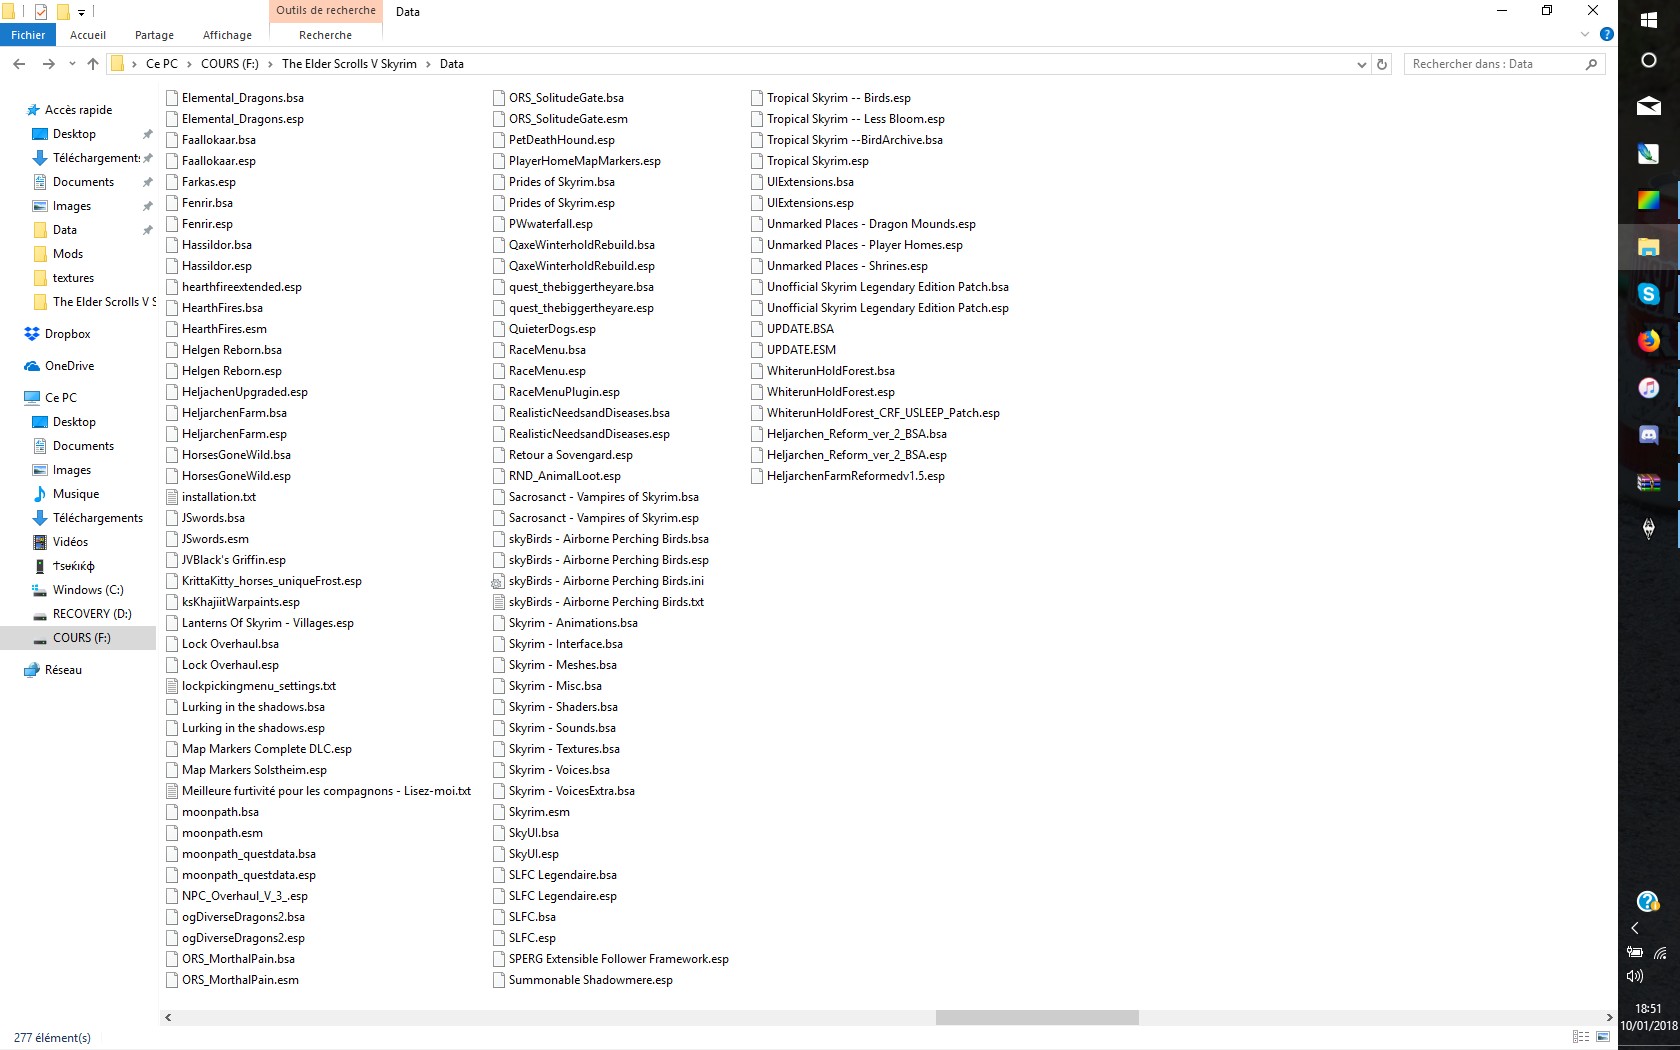Open the File Explorer help icon

tap(1607, 34)
